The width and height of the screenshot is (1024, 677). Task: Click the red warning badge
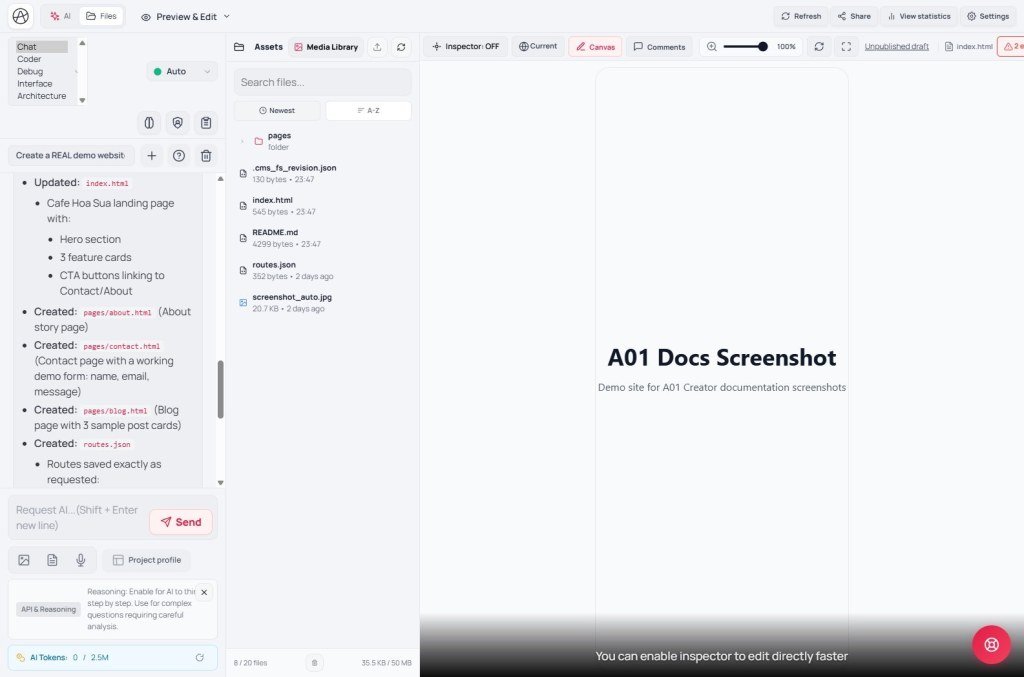coord(1012,46)
